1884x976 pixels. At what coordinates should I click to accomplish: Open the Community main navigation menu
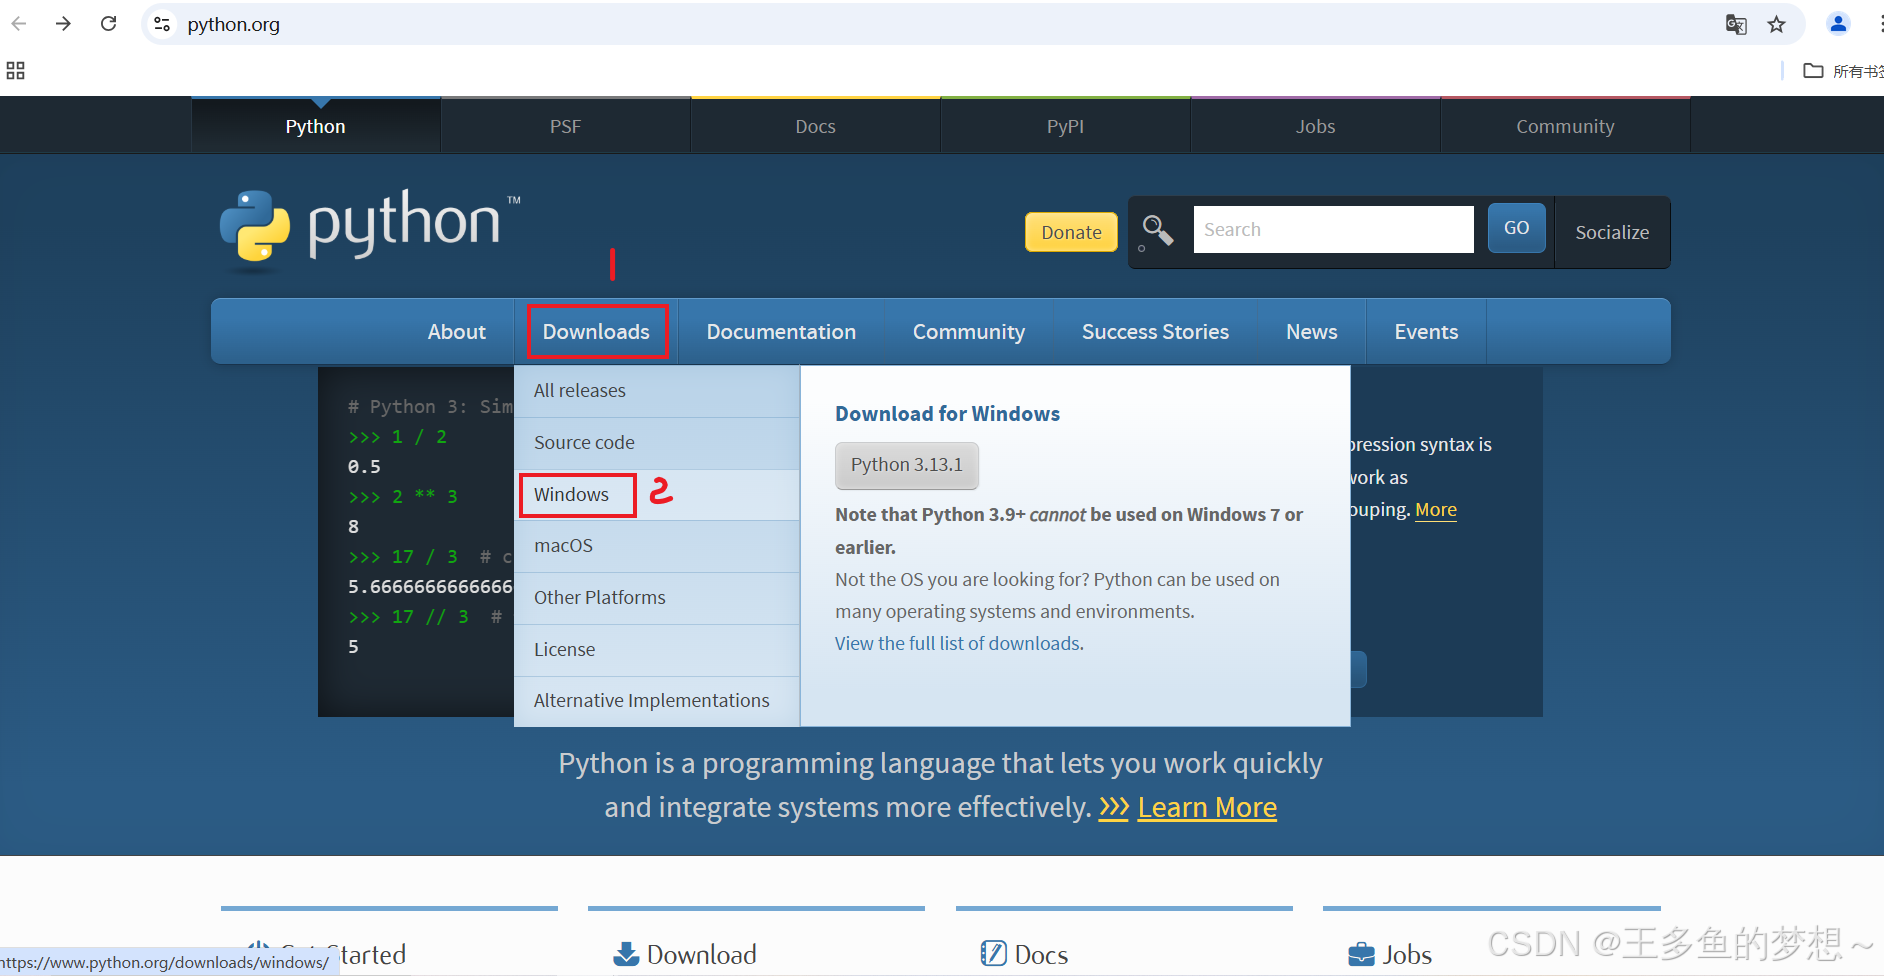pos(969,332)
